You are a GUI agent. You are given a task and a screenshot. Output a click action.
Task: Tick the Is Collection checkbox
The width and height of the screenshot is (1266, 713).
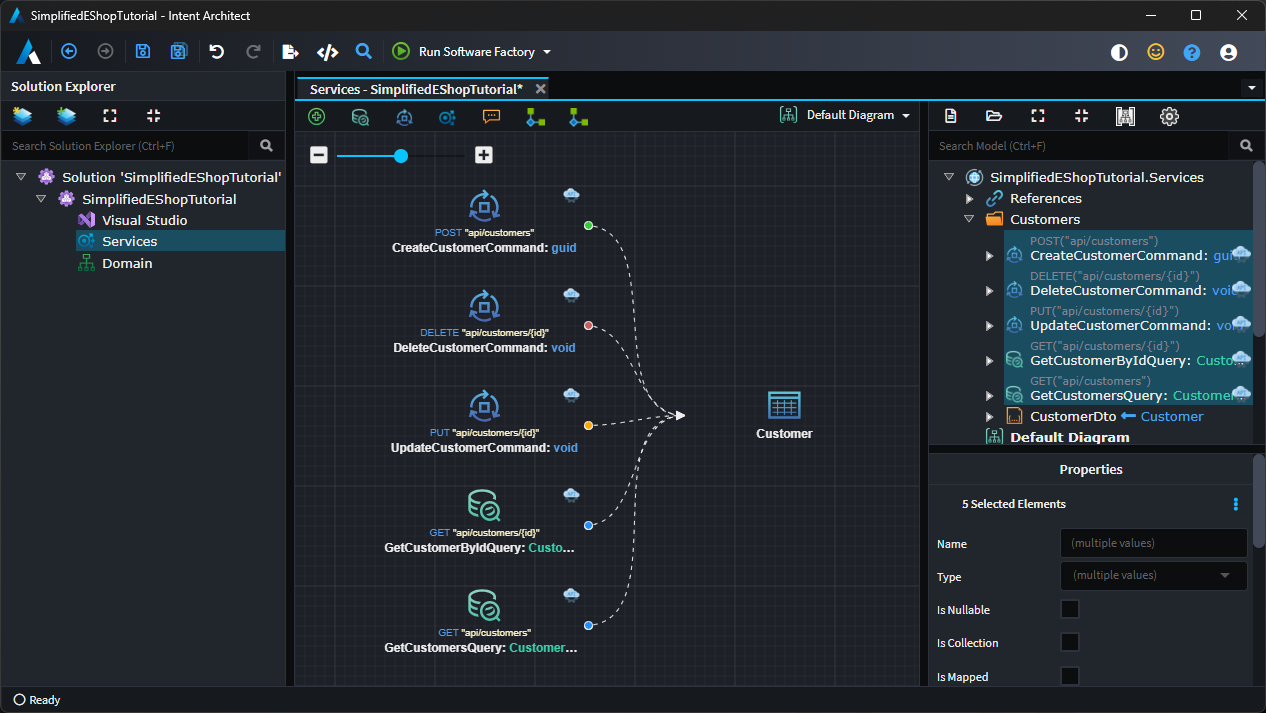1070,642
